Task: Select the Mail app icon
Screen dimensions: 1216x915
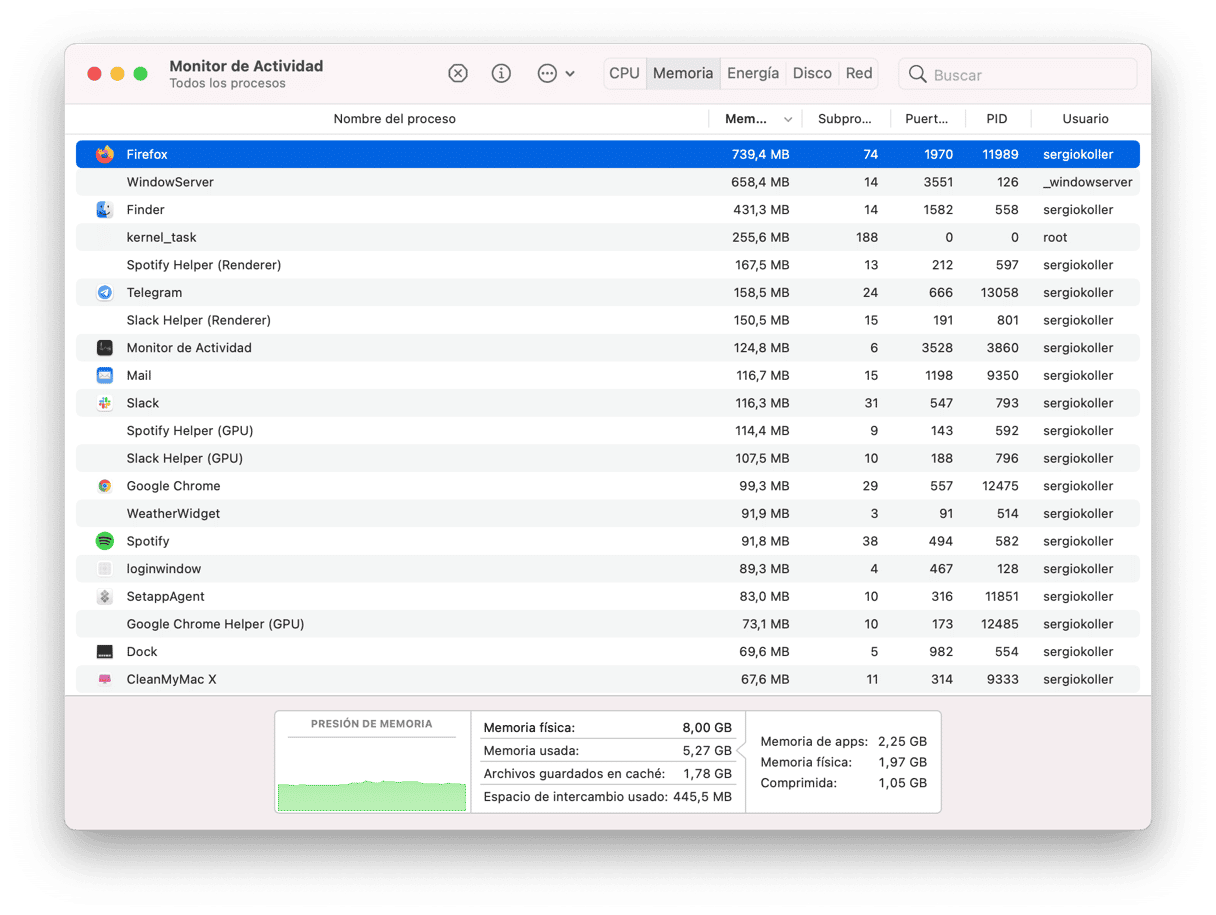Action: pyautogui.click(x=105, y=376)
